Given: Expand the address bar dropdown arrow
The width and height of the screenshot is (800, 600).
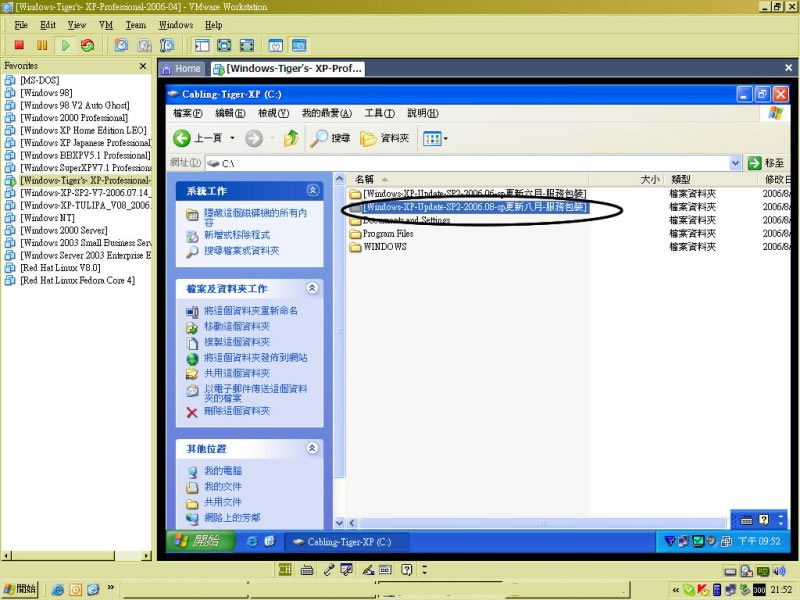Looking at the screenshot, I should tap(735, 163).
